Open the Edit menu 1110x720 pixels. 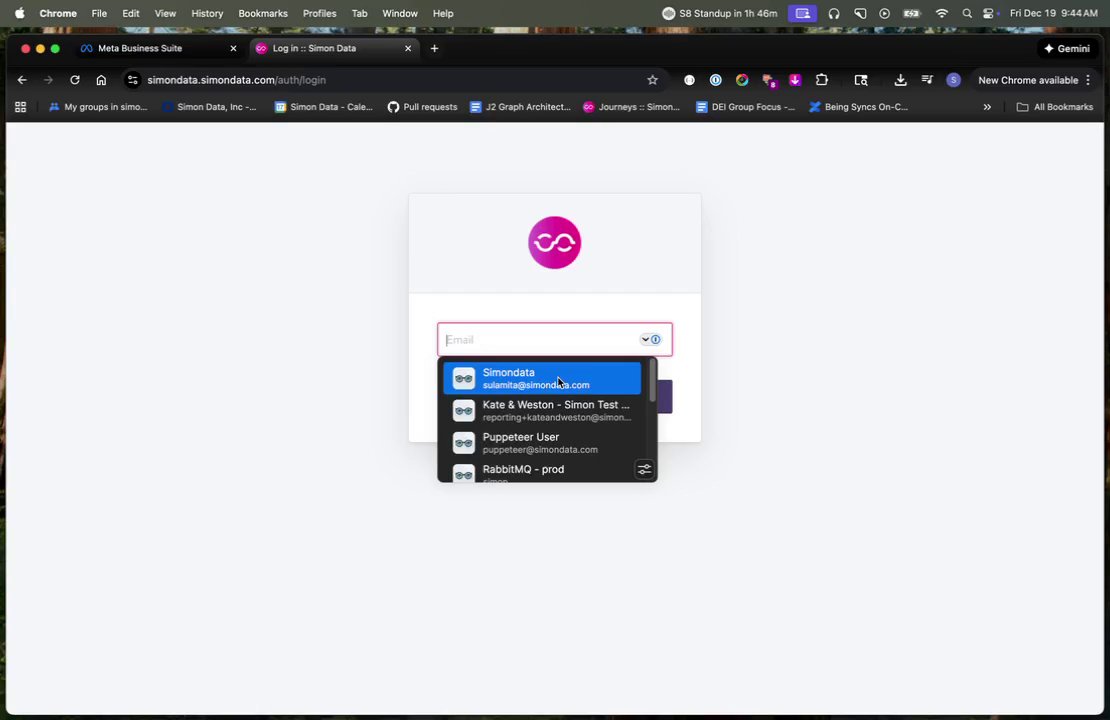(x=130, y=13)
